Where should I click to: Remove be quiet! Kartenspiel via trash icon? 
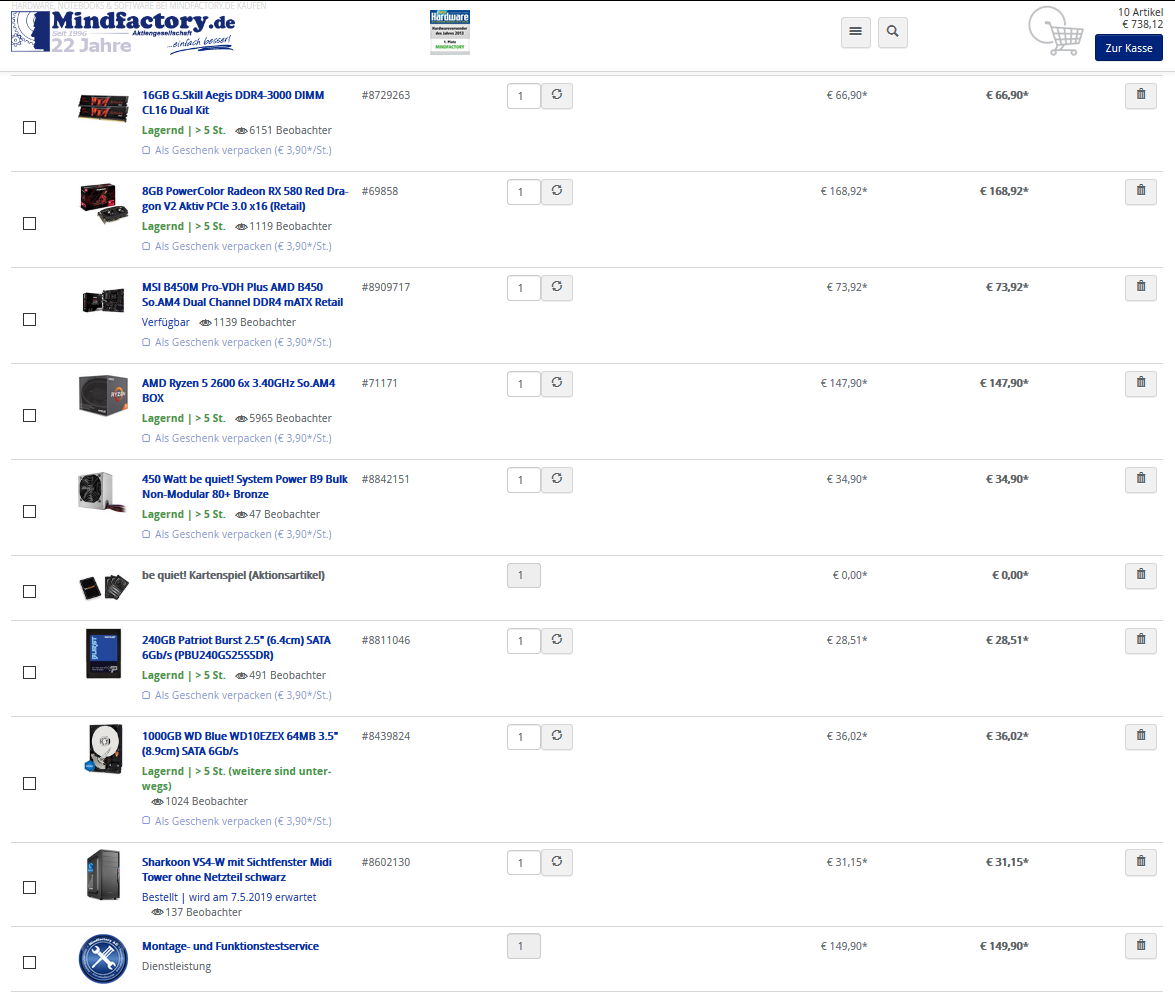[x=1141, y=575]
